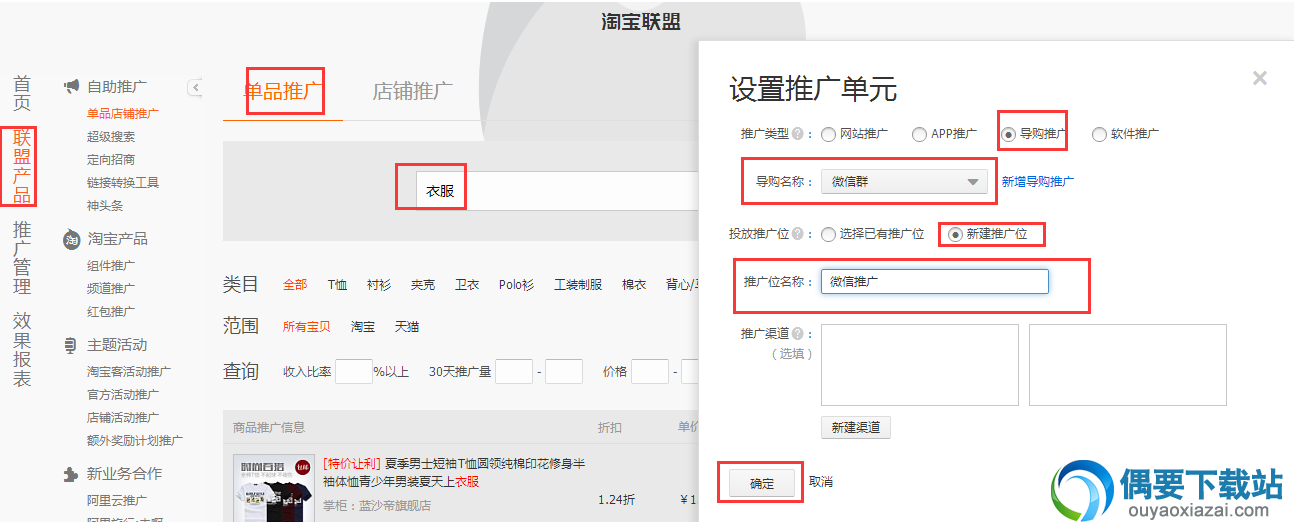This screenshot has height=522, width=1294.
Task: Open the 店铺活动推广 sidebar link
Action: 123,418
